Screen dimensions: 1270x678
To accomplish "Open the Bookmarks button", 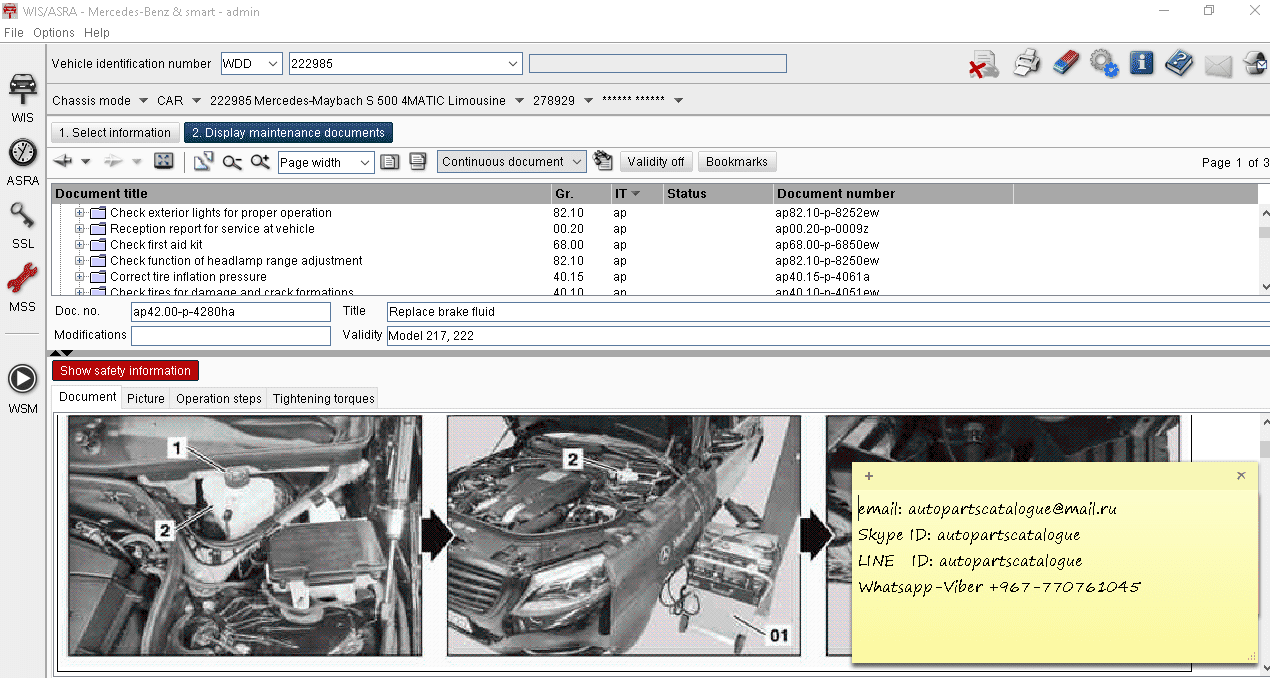I will pos(736,162).
